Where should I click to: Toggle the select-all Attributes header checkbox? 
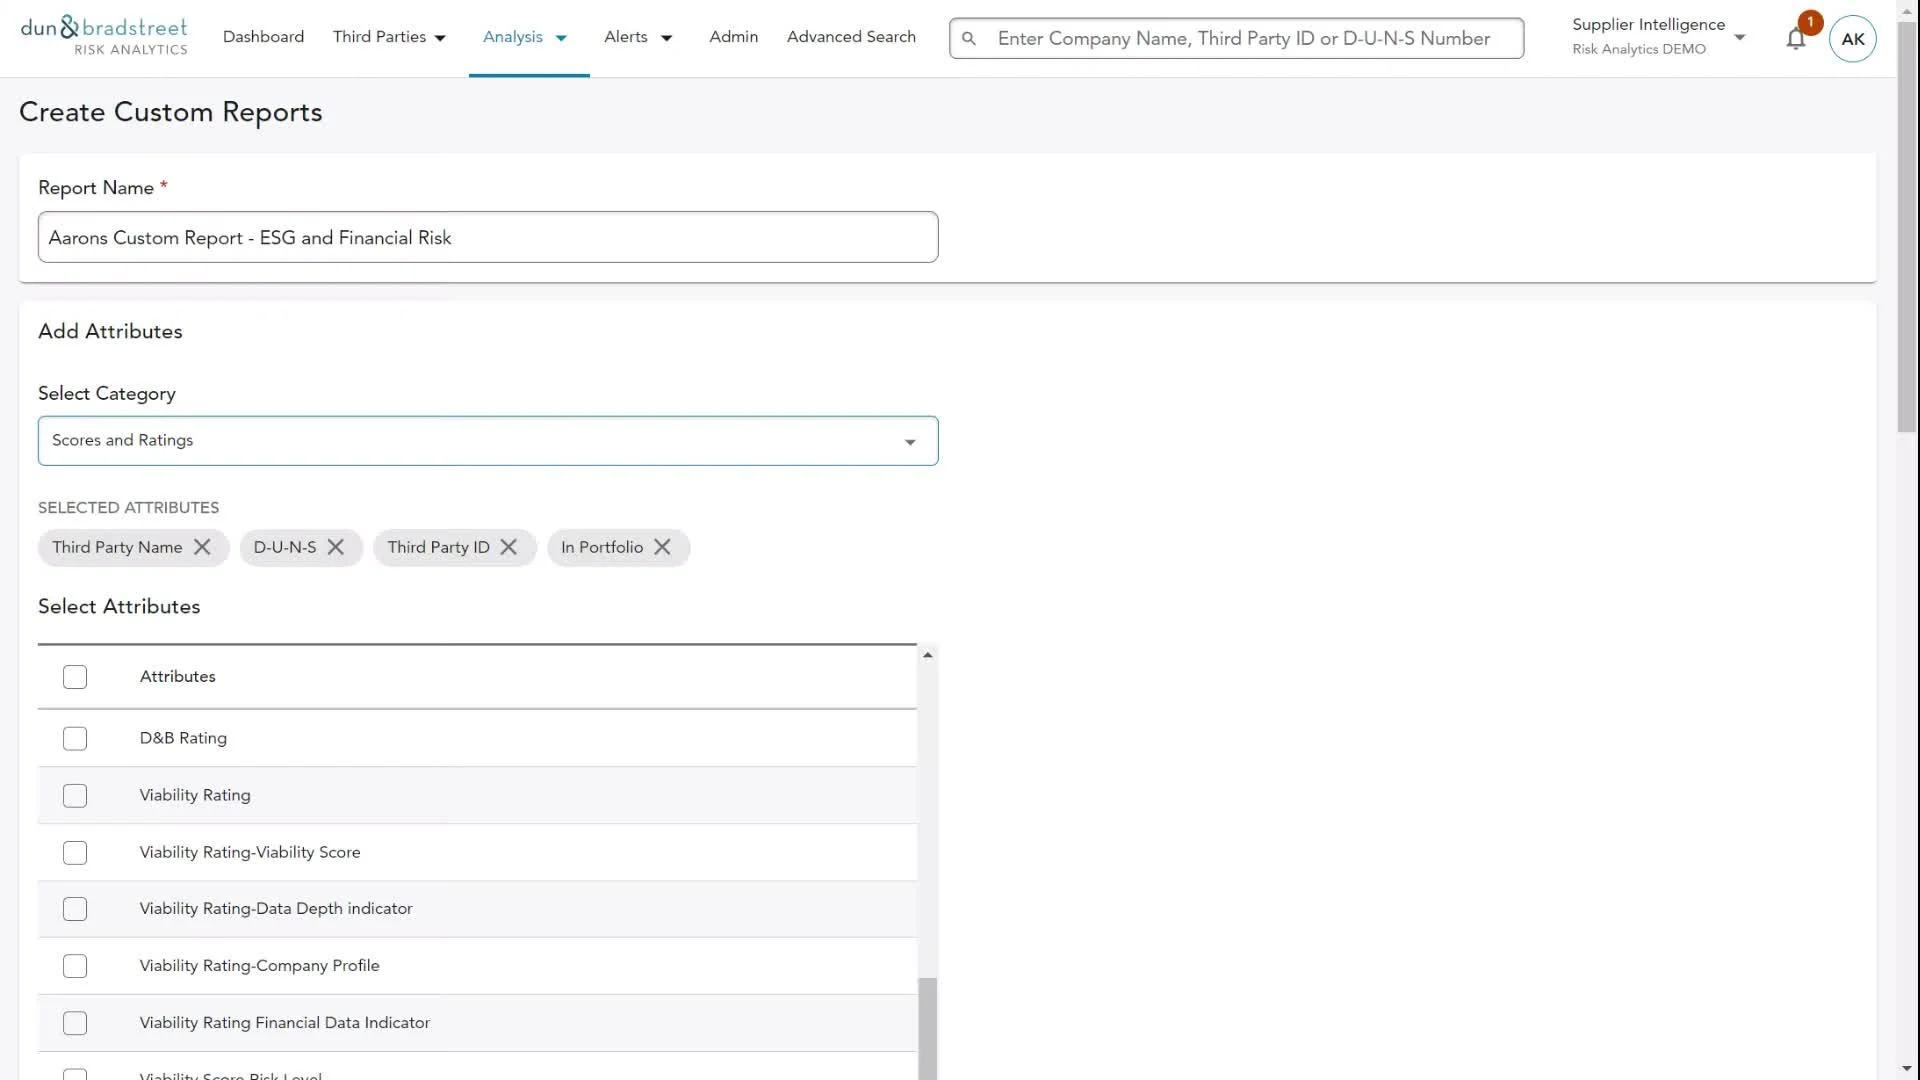(75, 677)
